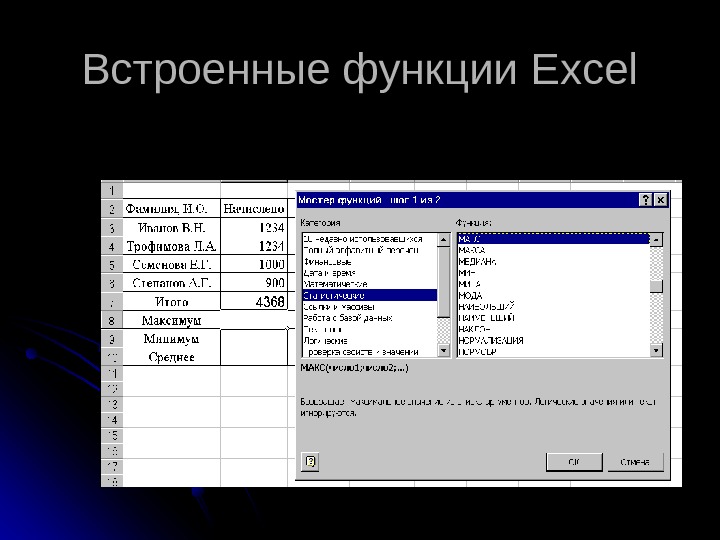Click the function list's up scroll arrow

pyautogui.click(x=656, y=240)
